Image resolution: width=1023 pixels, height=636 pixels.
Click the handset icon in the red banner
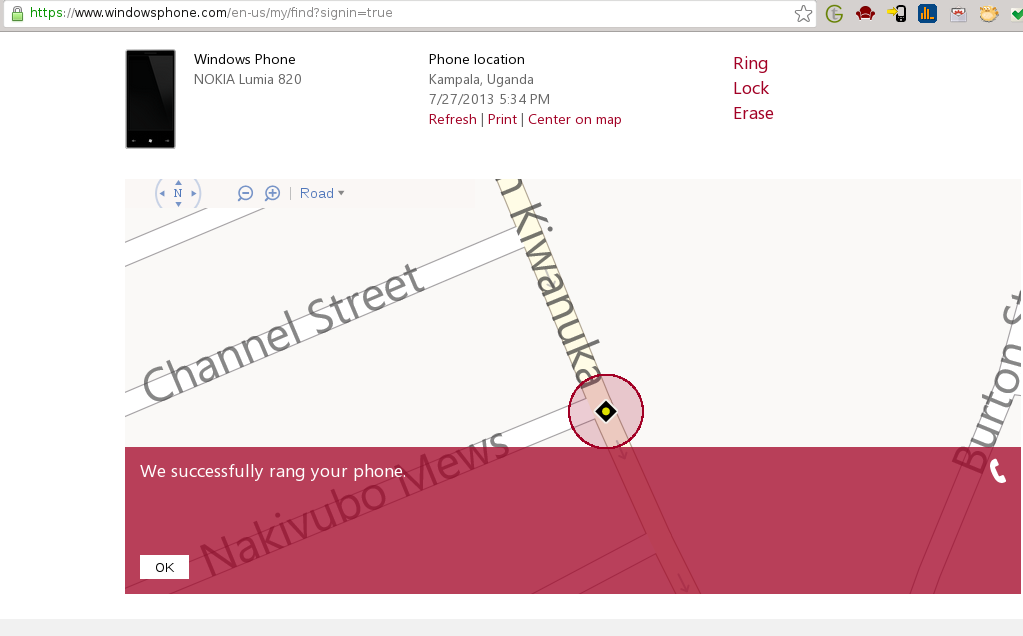click(x=998, y=471)
